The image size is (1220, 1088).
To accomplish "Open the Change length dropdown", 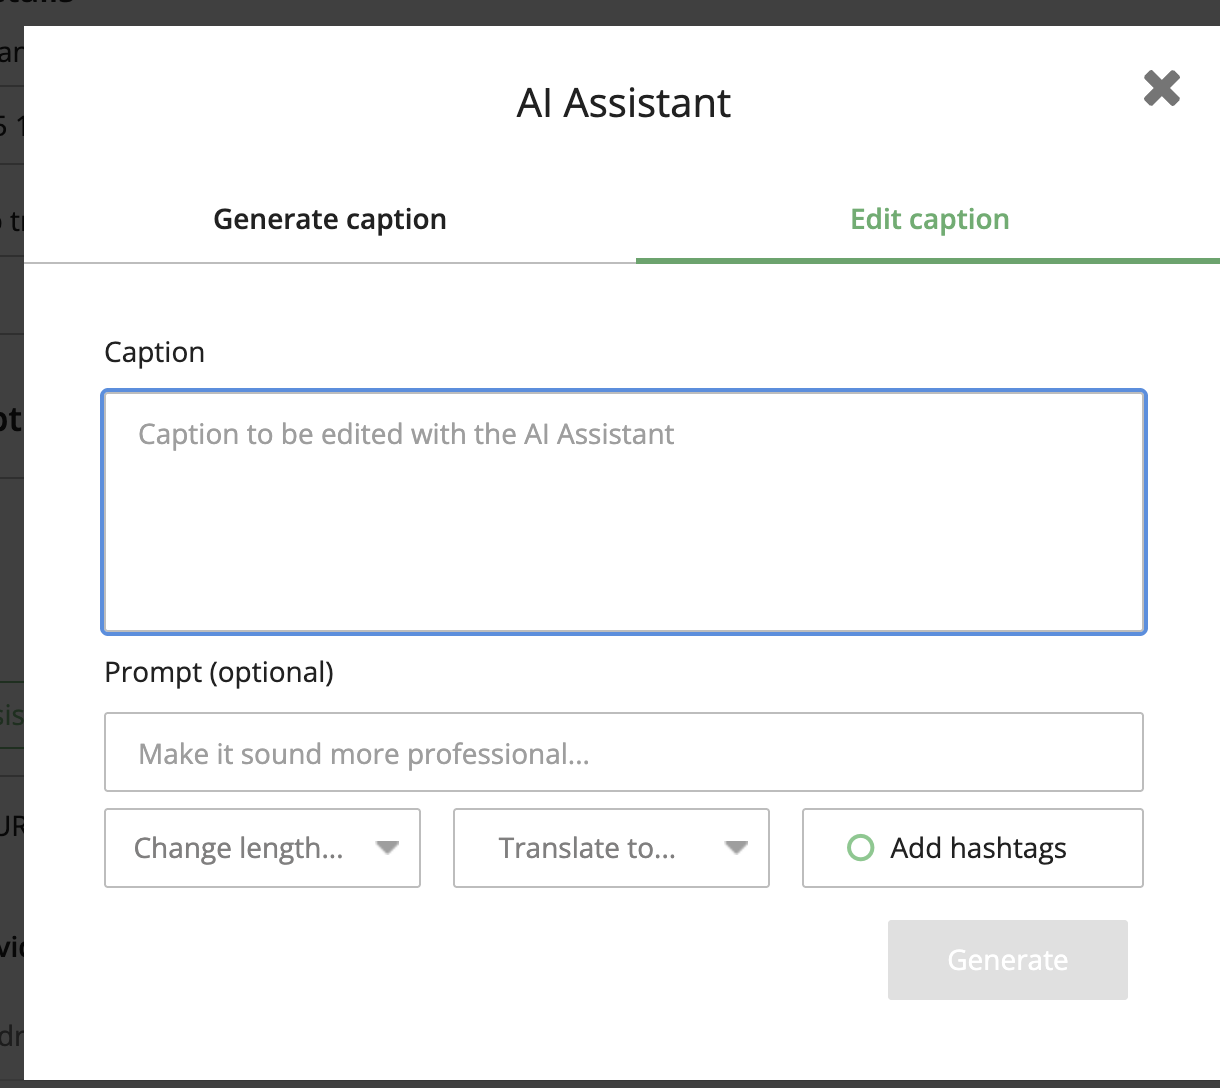I will point(240,848).
